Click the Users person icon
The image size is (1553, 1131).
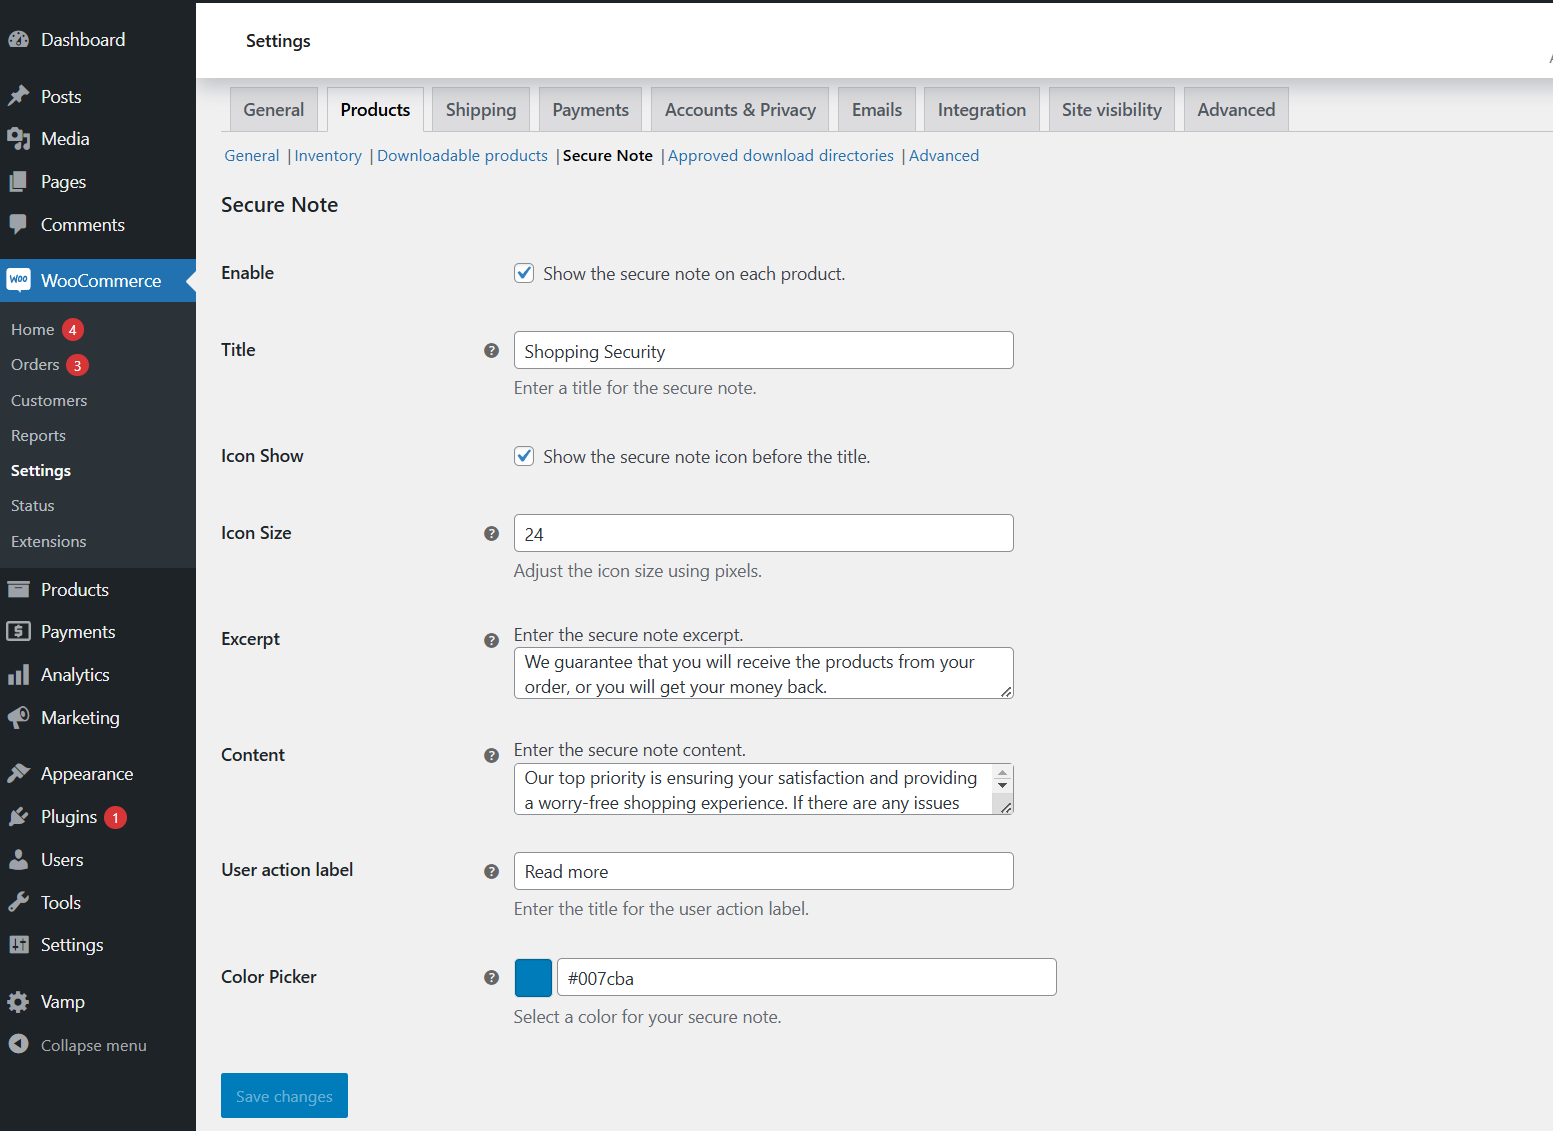[x=18, y=860]
